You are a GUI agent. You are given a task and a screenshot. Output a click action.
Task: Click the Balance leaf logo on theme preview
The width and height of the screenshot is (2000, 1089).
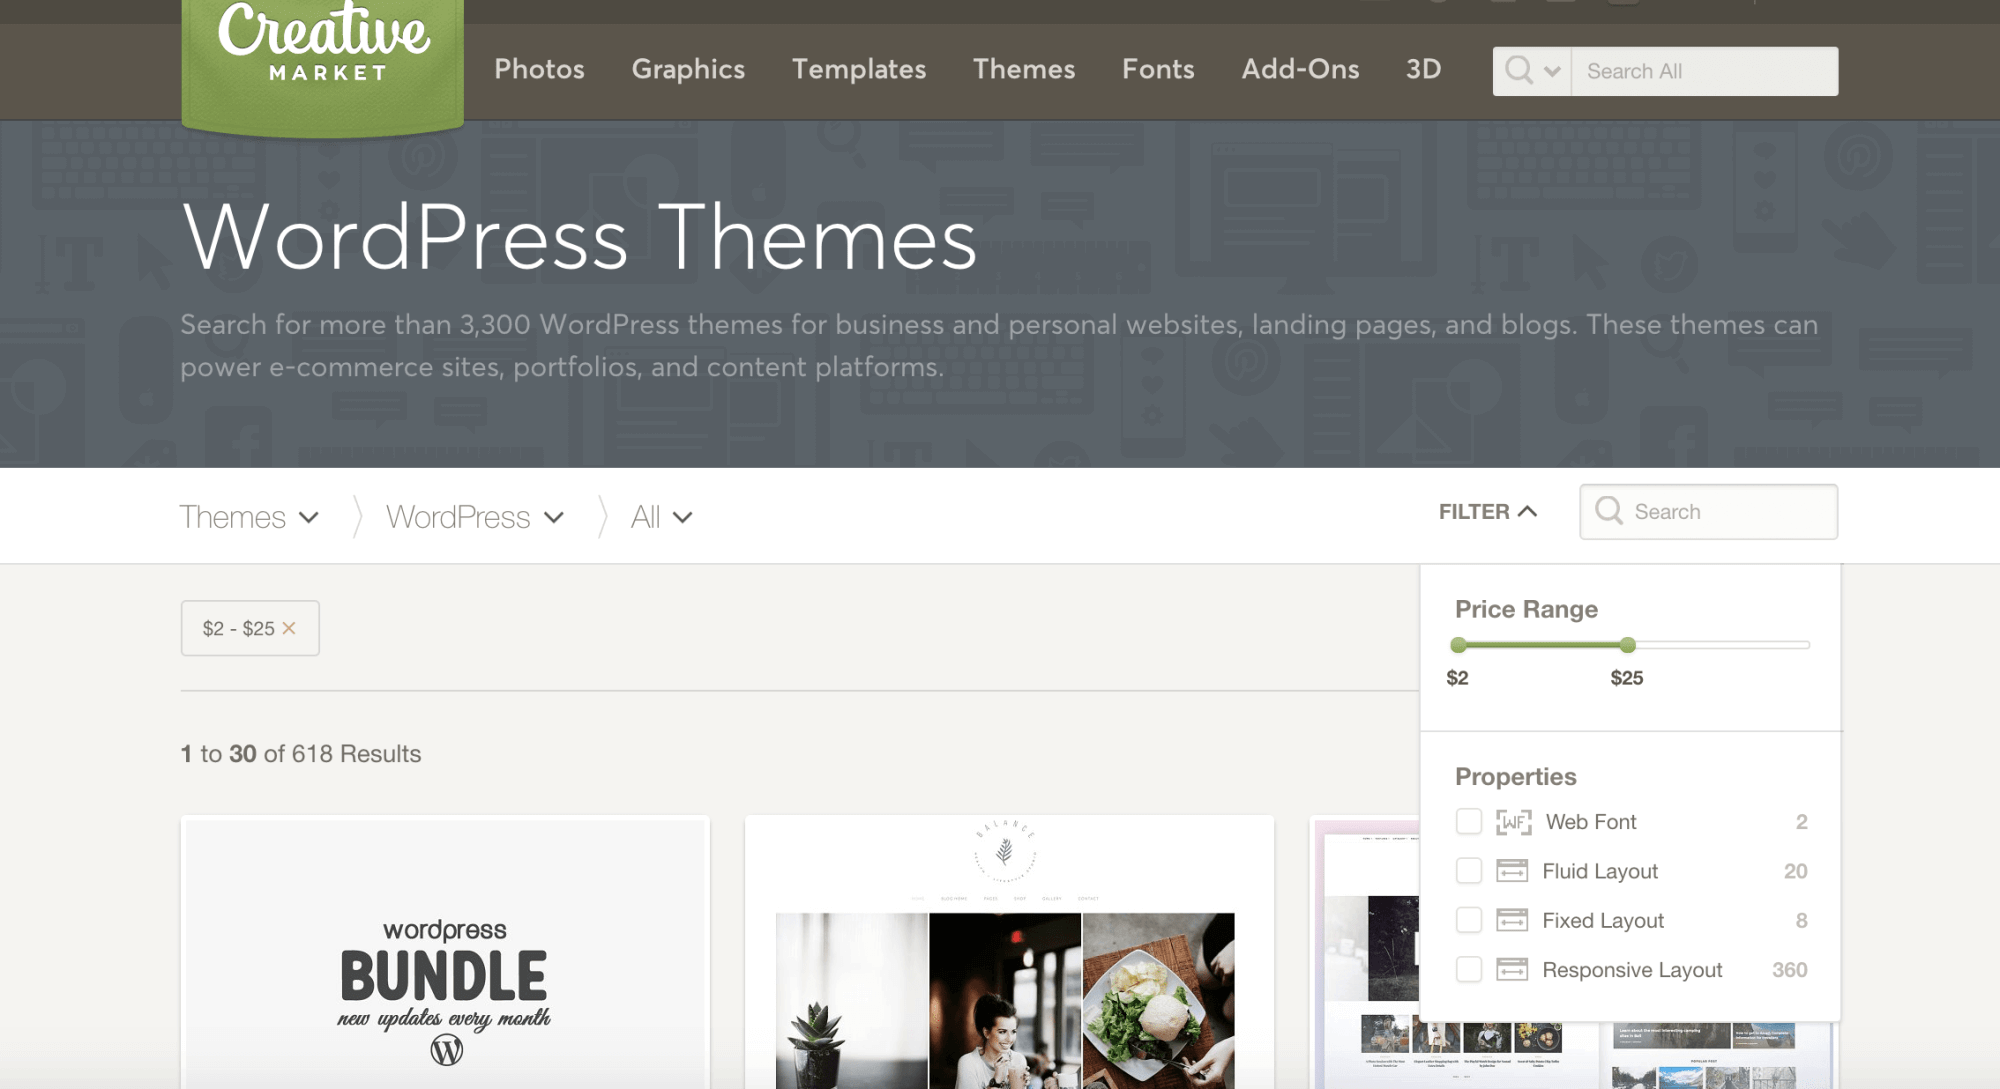tap(1005, 852)
